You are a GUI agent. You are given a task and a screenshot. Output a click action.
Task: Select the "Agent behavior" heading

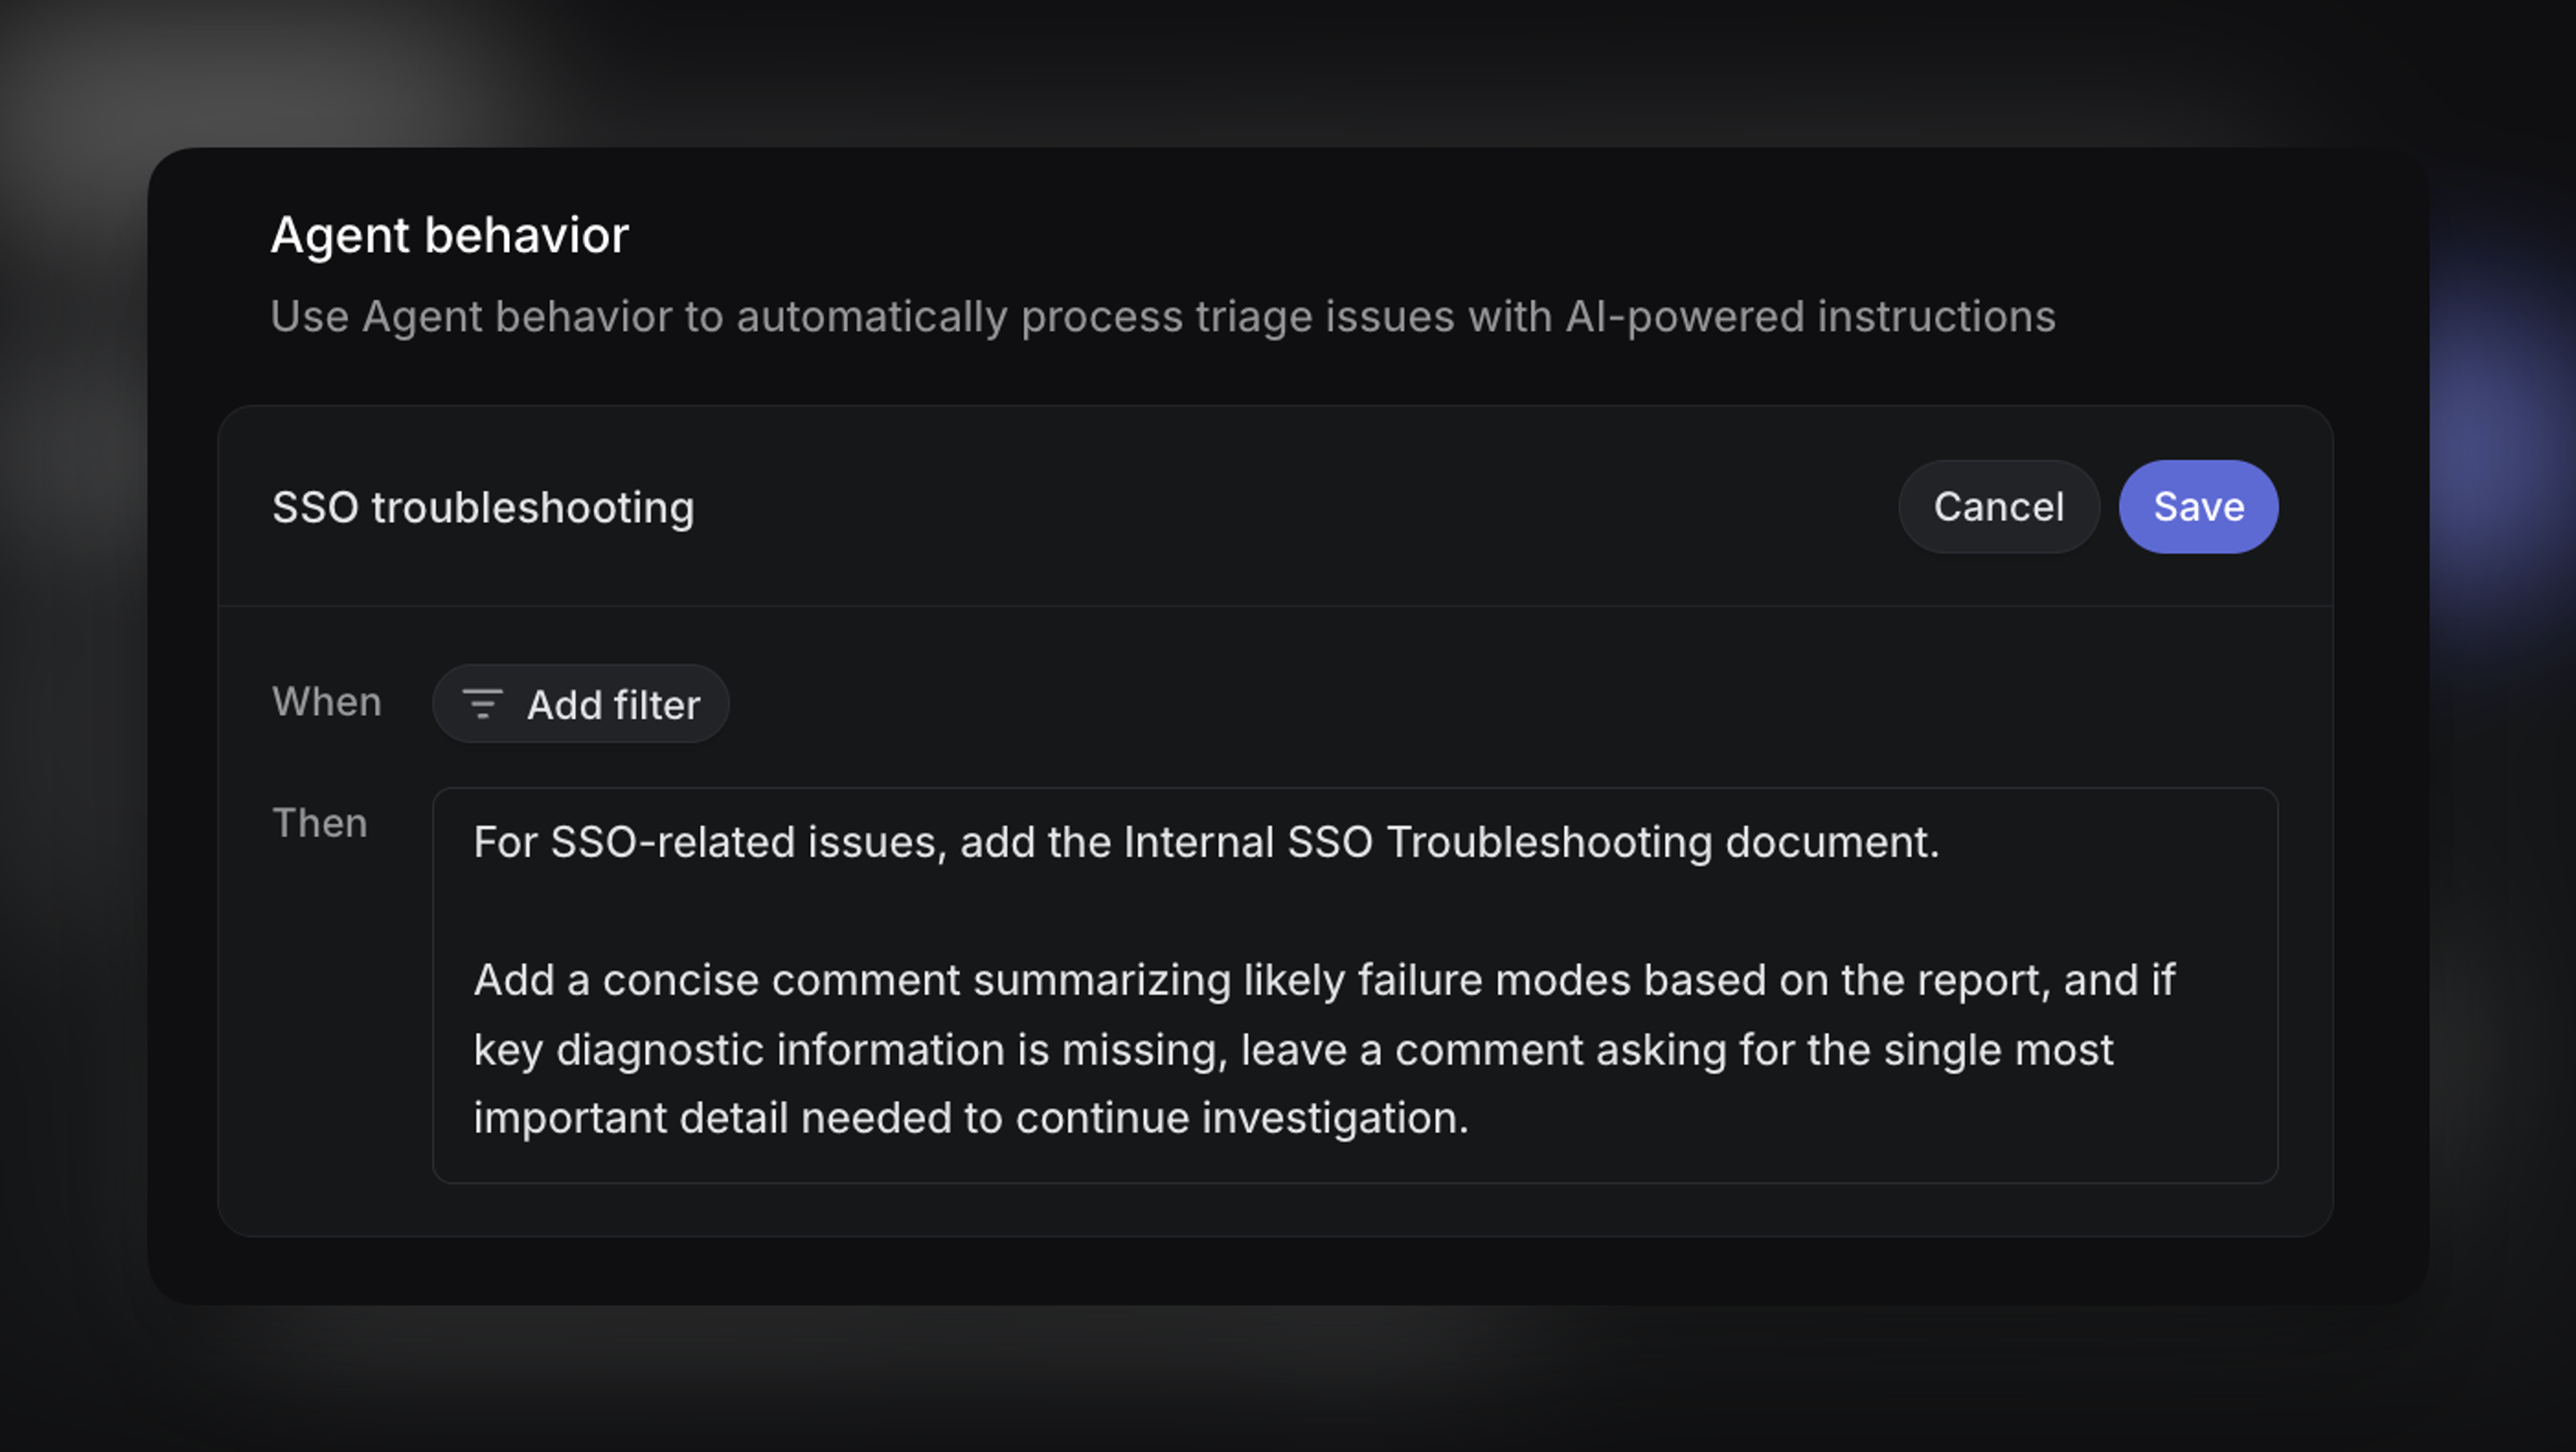point(449,235)
